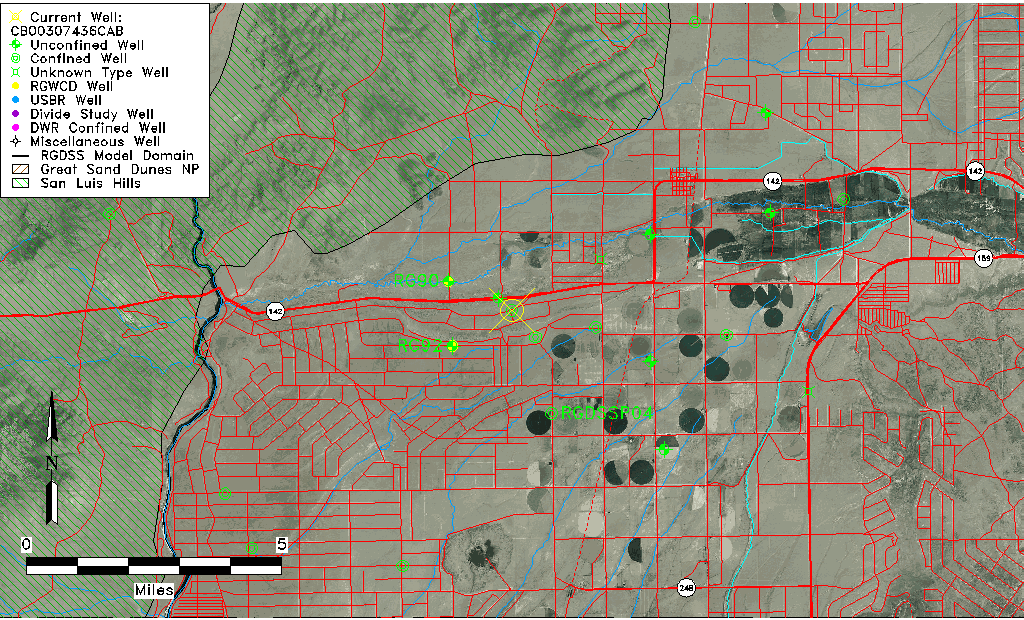
Task: Click the Confined Well legend symbol
Action: click(x=14, y=59)
